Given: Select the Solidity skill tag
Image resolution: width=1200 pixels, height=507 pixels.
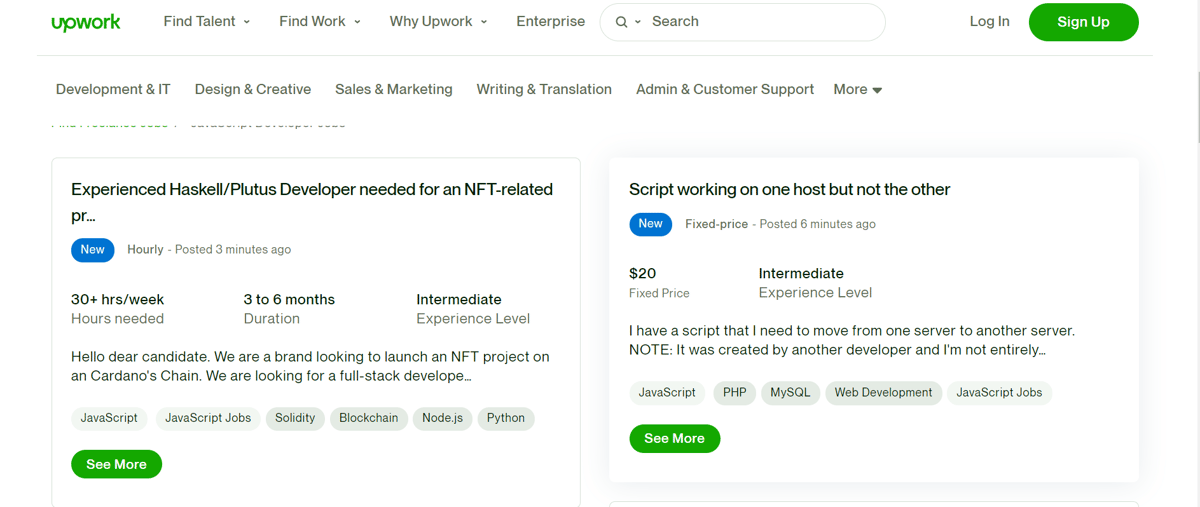Looking at the screenshot, I should (x=295, y=418).
